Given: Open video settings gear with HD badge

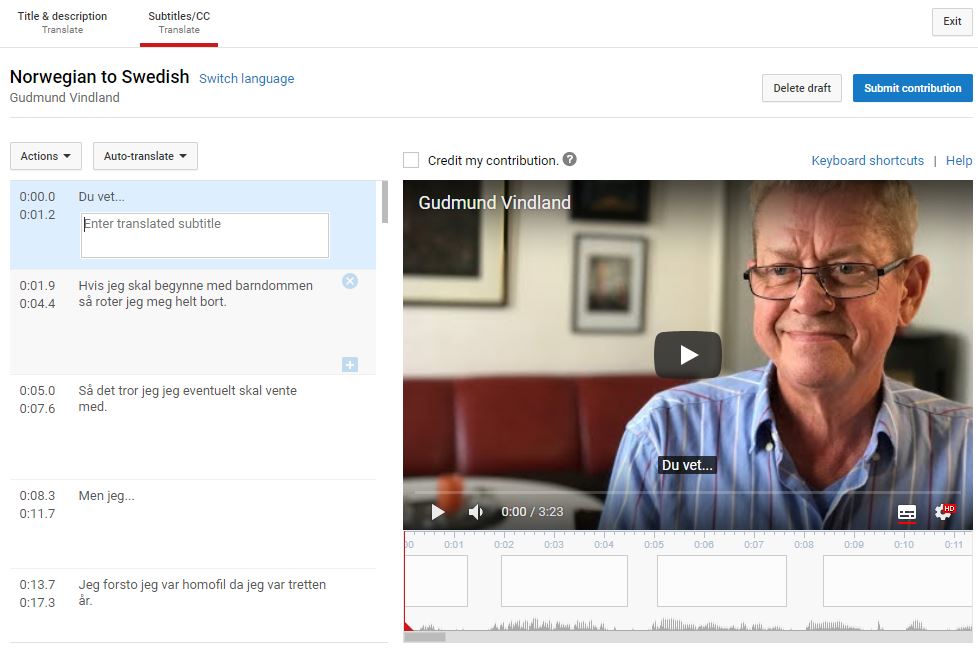Looking at the screenshot, I should 944,511.
